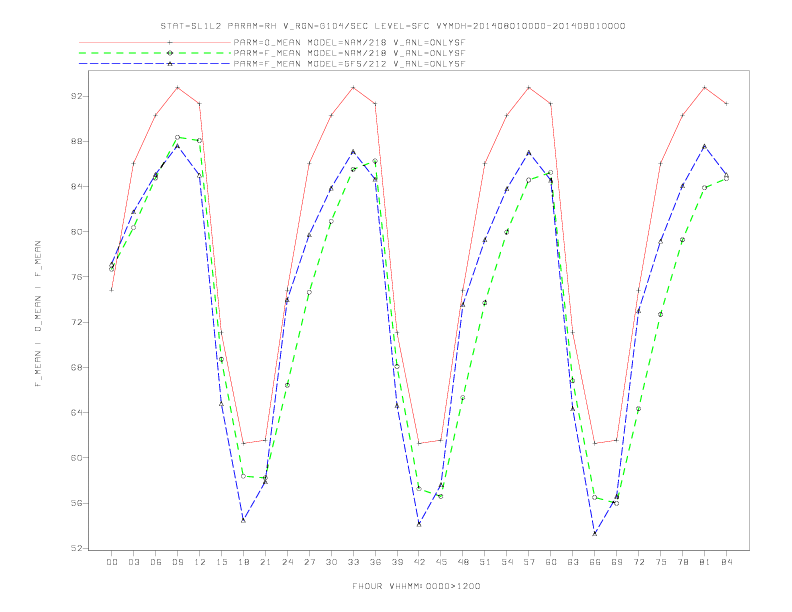Select the x-axis title FHOUR VHHMM:0000>1200
The height and width of the screenshot is (612, 792).
tap(416, 586)
